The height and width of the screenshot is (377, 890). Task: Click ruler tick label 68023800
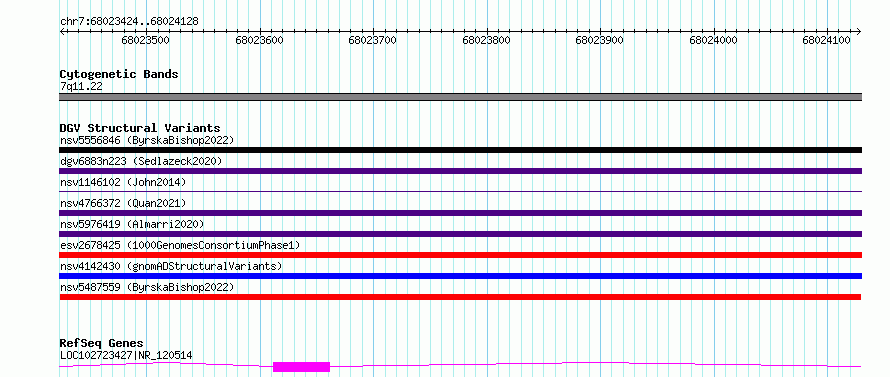(x=486, y=40)
